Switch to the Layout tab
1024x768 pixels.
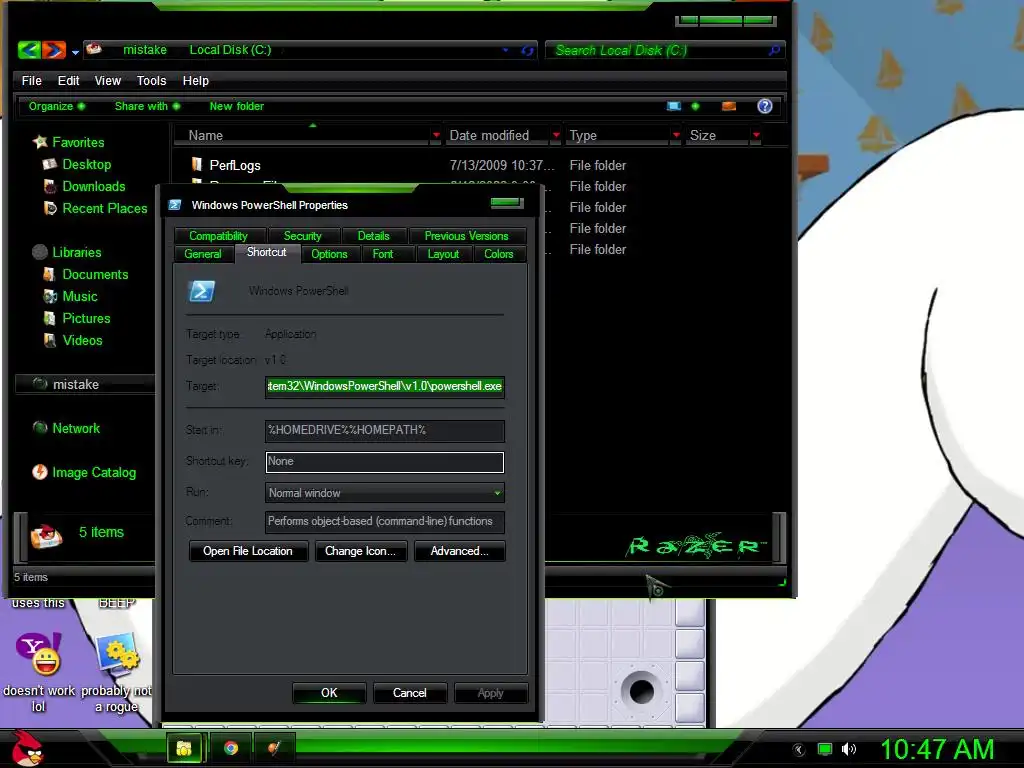(443, 254)
